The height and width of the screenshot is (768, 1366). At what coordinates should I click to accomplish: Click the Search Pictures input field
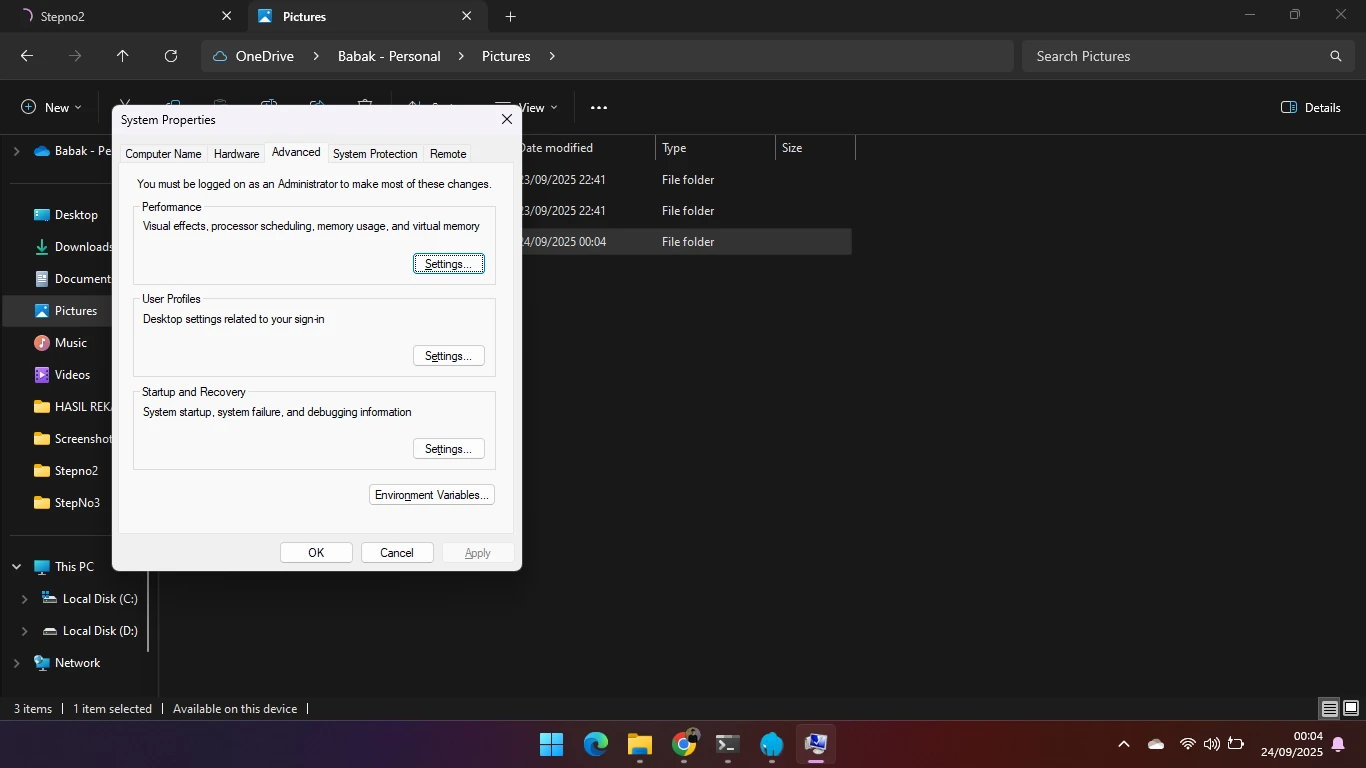coord(1175,56)
